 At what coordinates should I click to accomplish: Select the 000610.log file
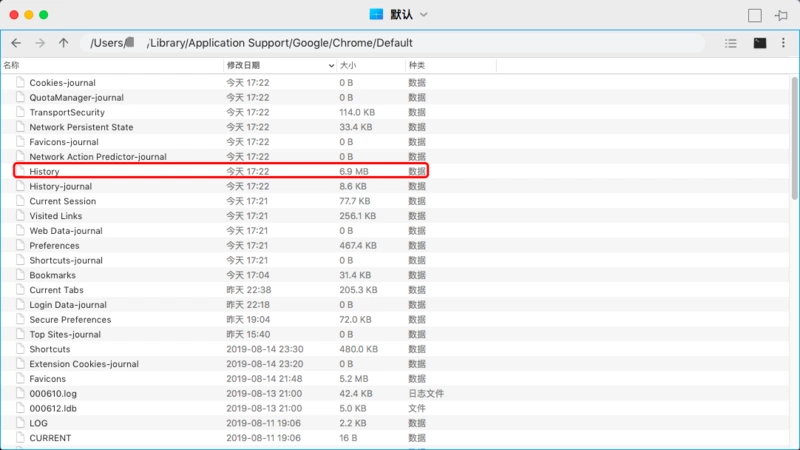coord(53,393)
